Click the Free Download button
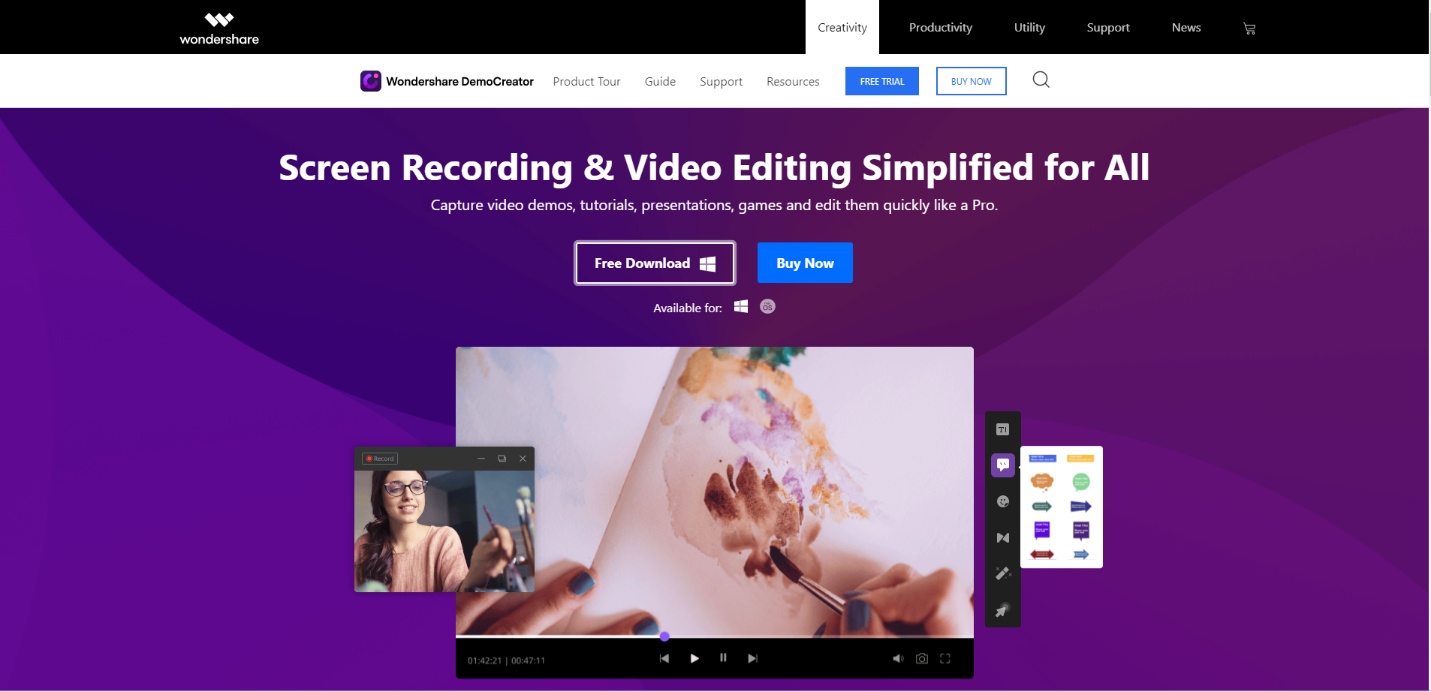Viewport: 1431px width, 692px height. point(655,263)
